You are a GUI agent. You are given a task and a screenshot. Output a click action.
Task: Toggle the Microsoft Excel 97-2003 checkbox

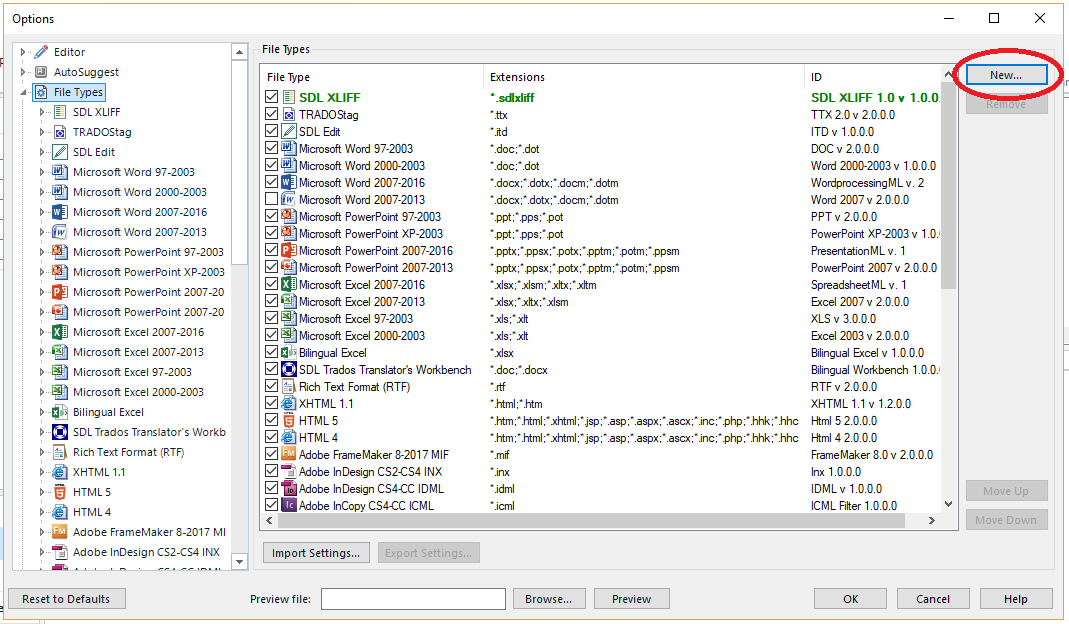(x=271, y=318)
